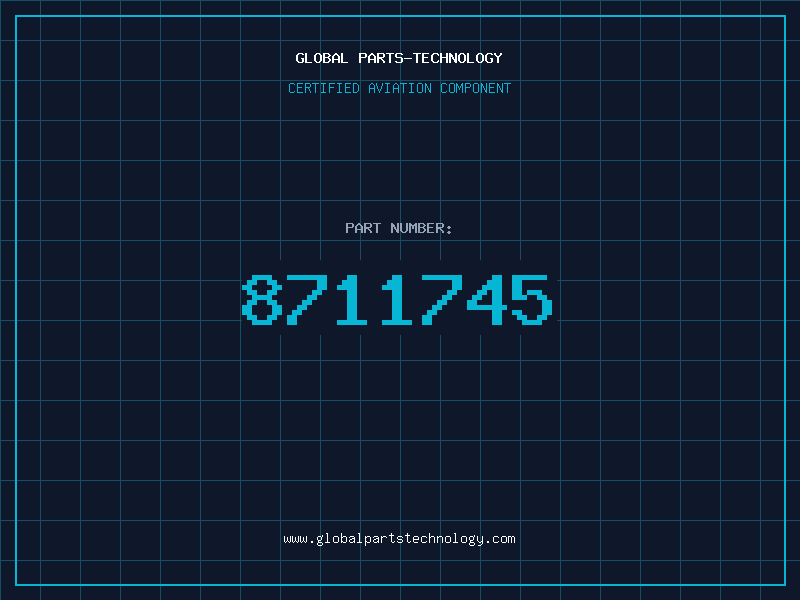This screenshot has height=600, width=800.
Task: Click the GLOBAL PARTS-TECHNOLOGY heading
Action: 399,58
